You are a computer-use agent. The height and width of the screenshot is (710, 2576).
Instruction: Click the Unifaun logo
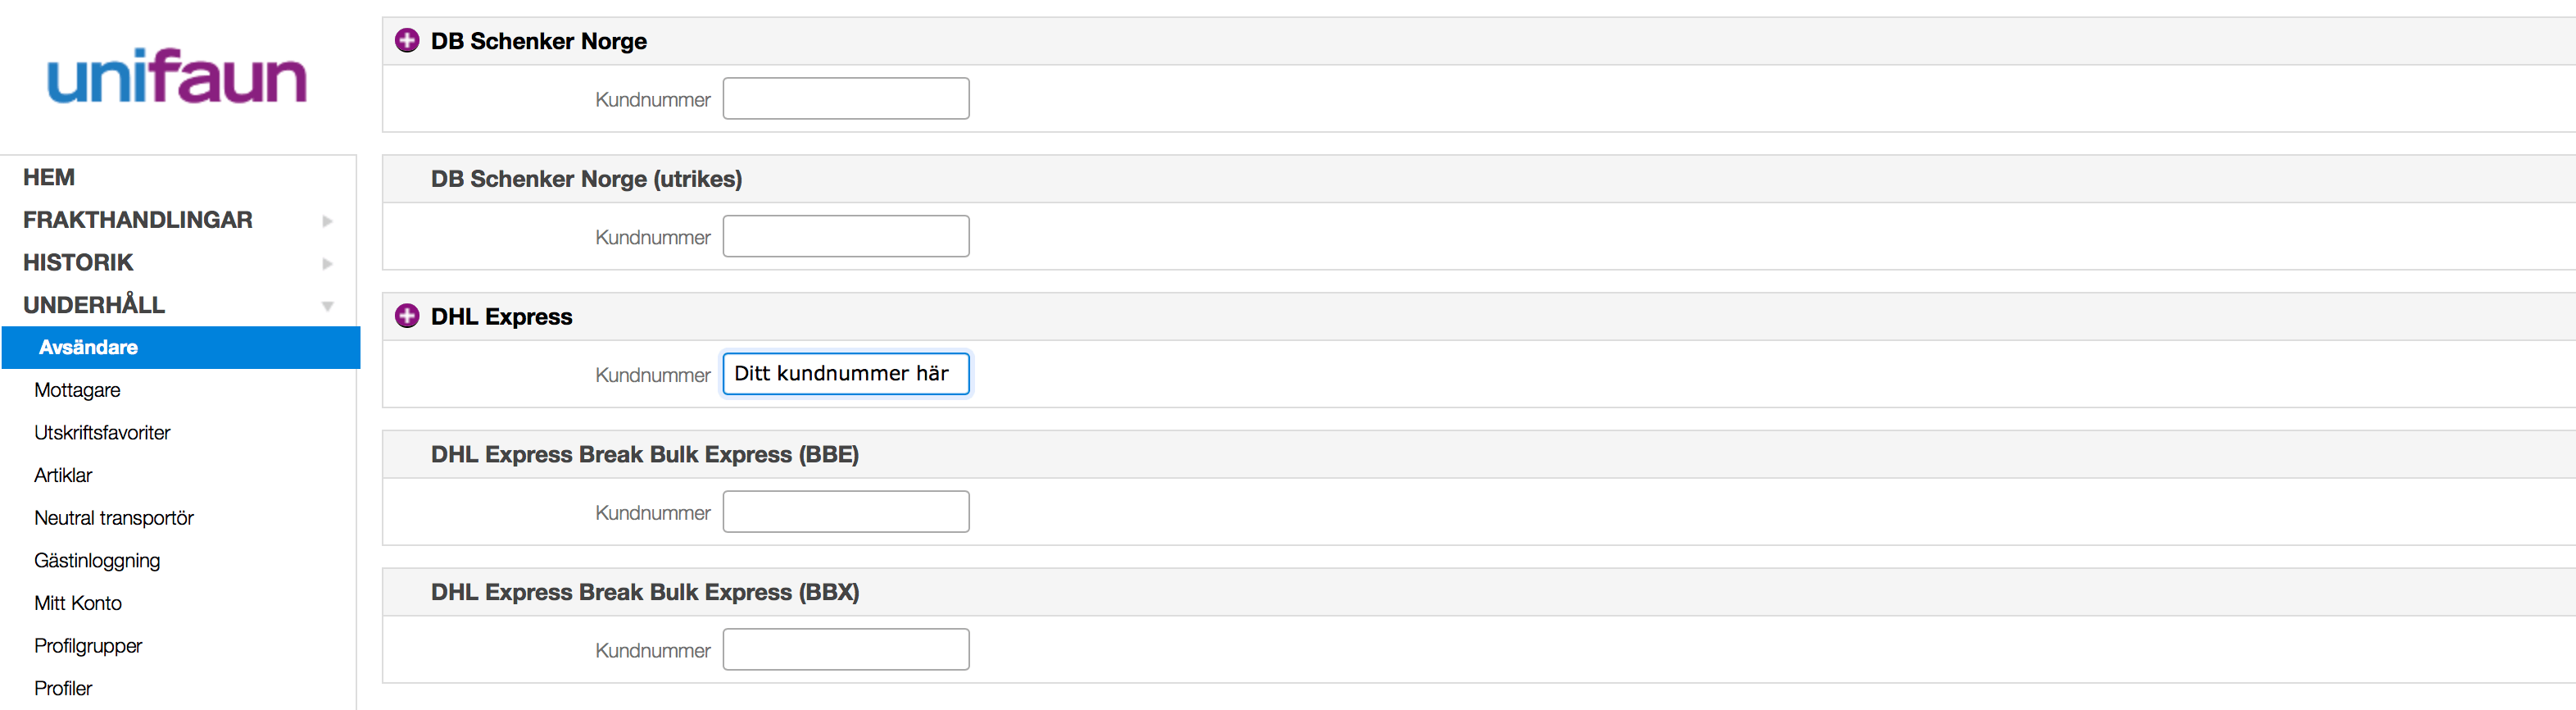click(x=177, y=77)
